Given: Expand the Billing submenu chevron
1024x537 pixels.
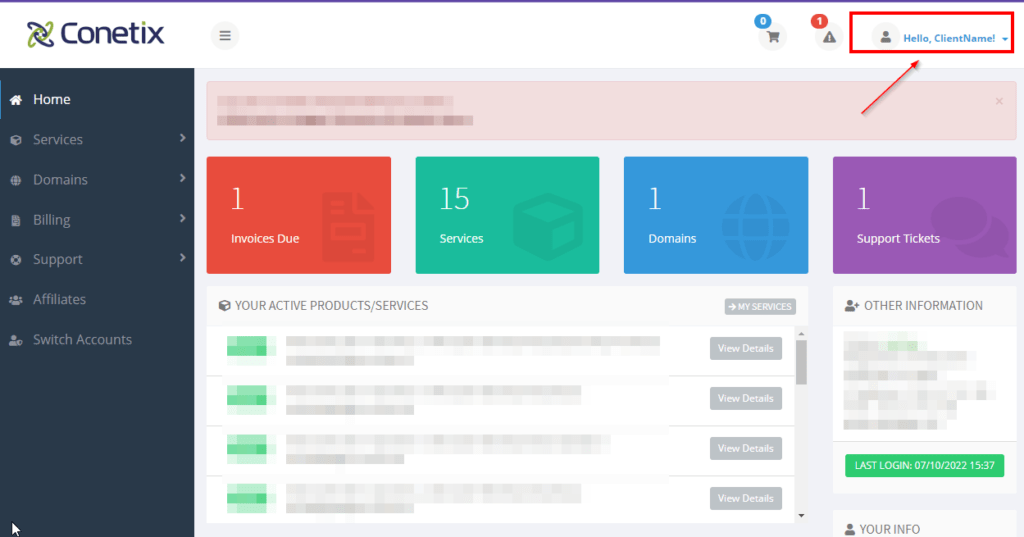Looking at the screenshot, I should point(182,218).
